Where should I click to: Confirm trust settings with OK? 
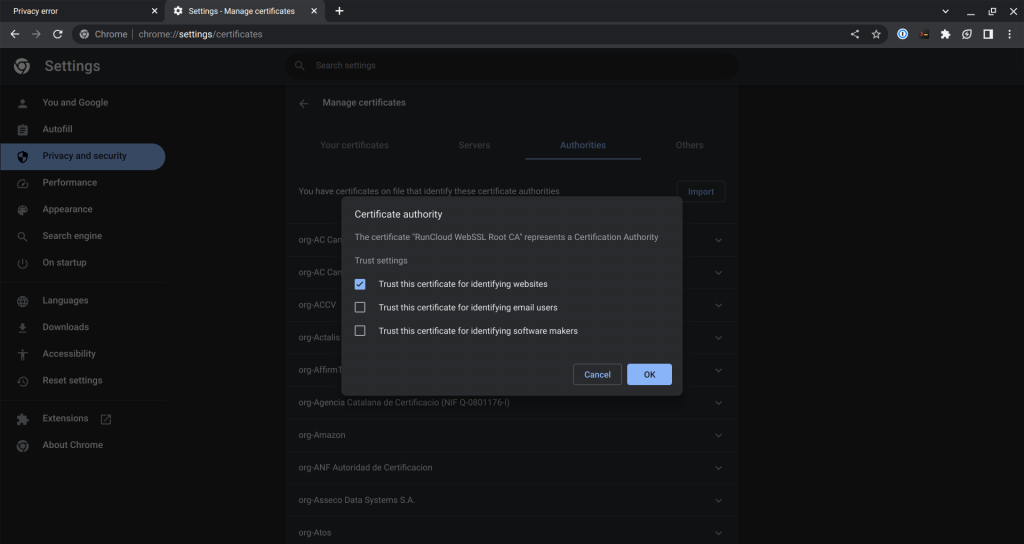click(649, 374)
